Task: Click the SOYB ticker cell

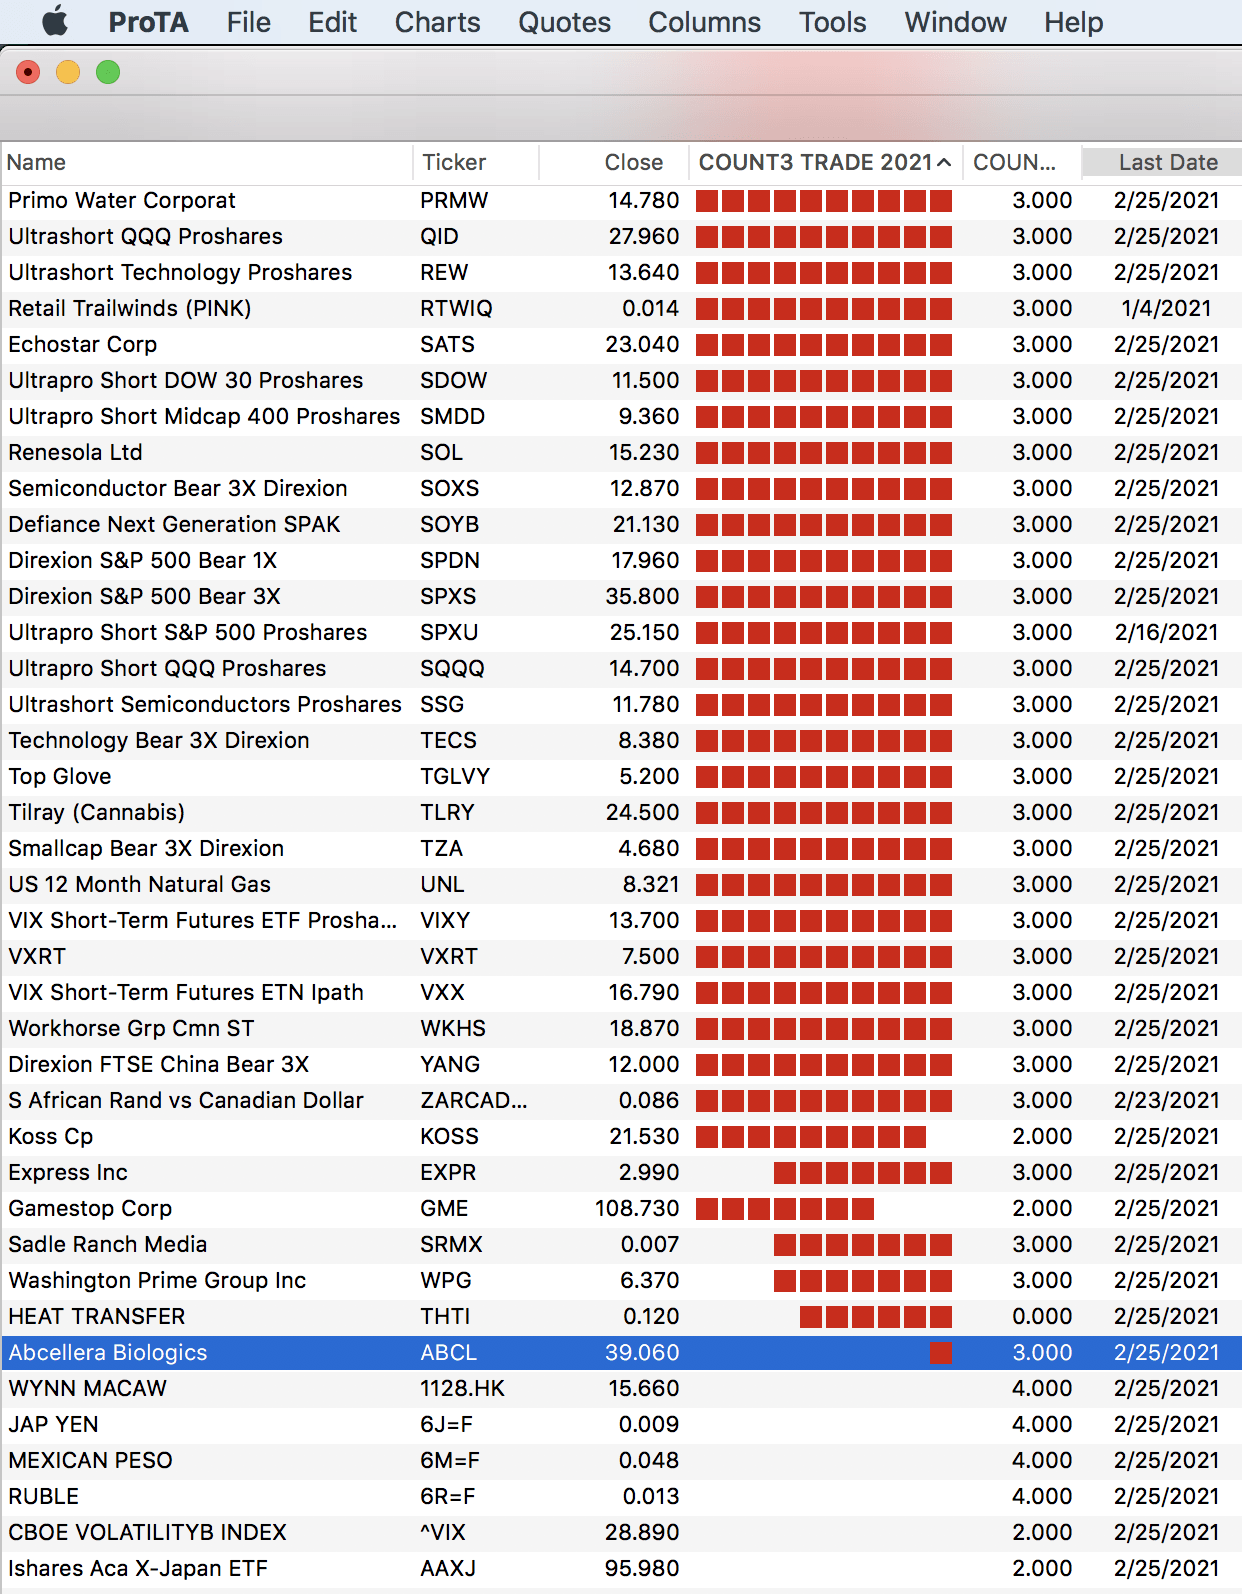Action: [x=449, y=524]
